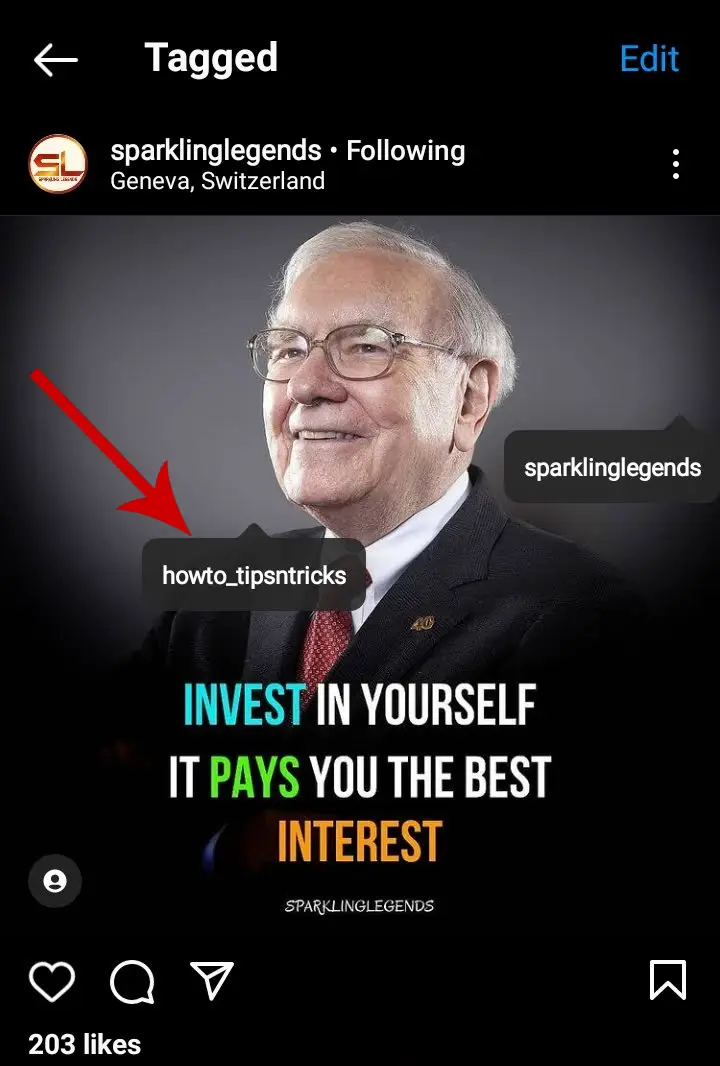
Task: Like the post with the heart icon
Action: point(52,981)
